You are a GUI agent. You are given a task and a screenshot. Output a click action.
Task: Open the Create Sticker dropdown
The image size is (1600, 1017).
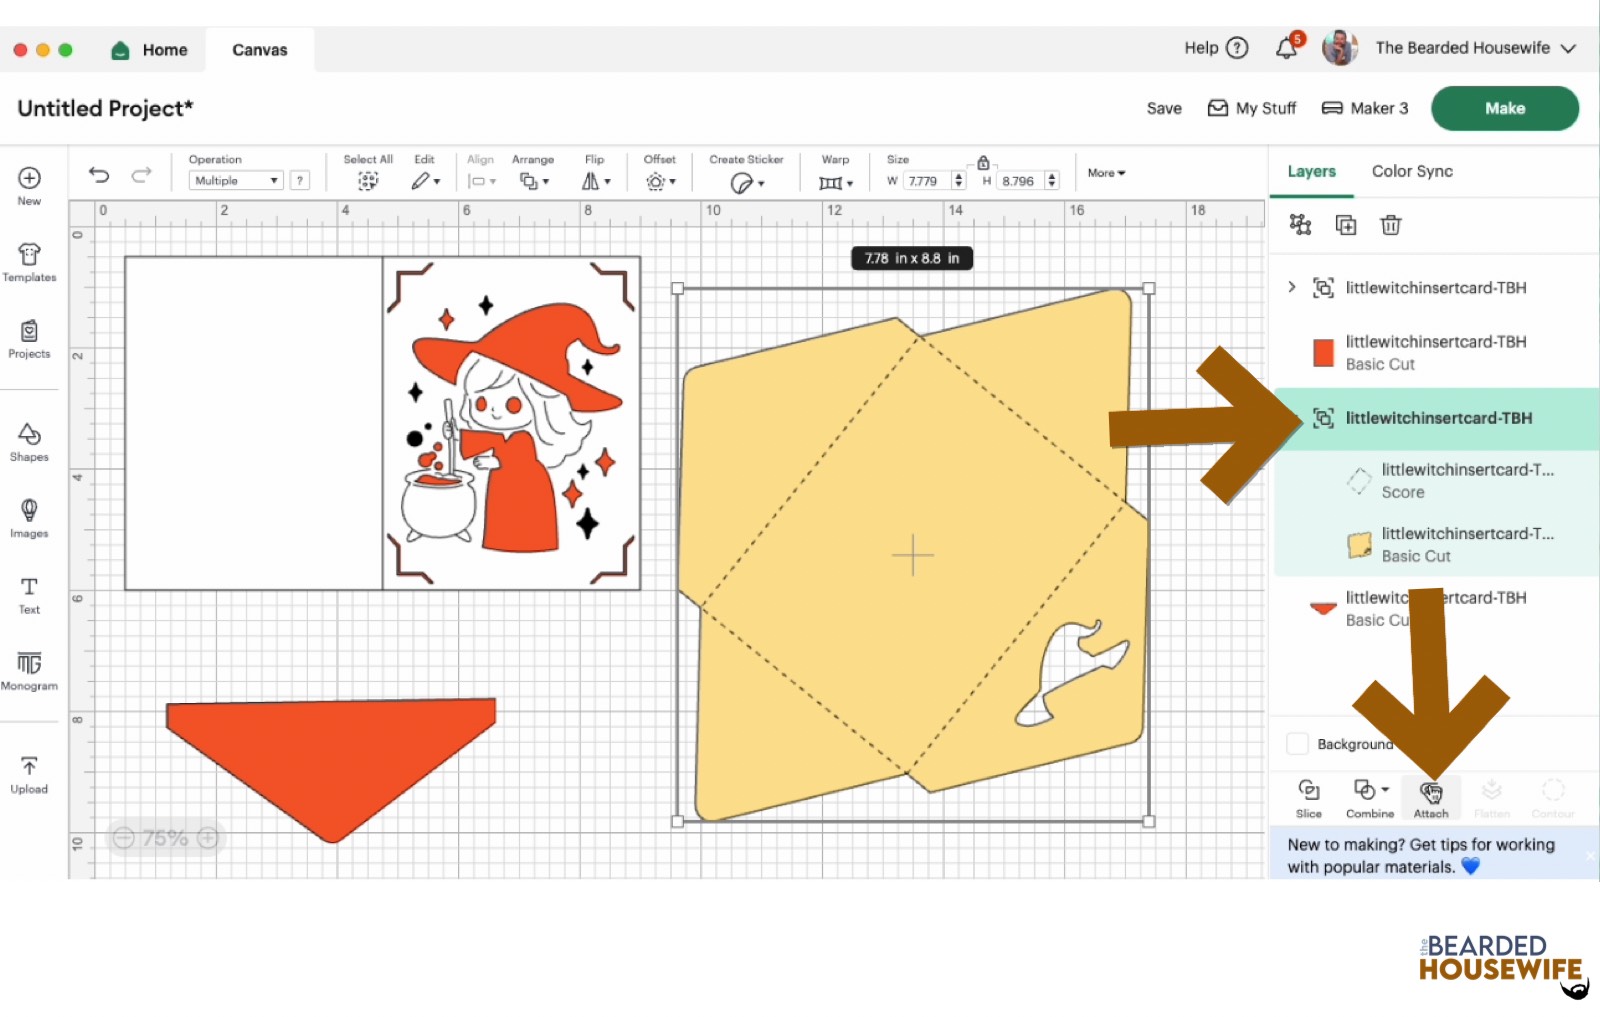coord(746,182)
